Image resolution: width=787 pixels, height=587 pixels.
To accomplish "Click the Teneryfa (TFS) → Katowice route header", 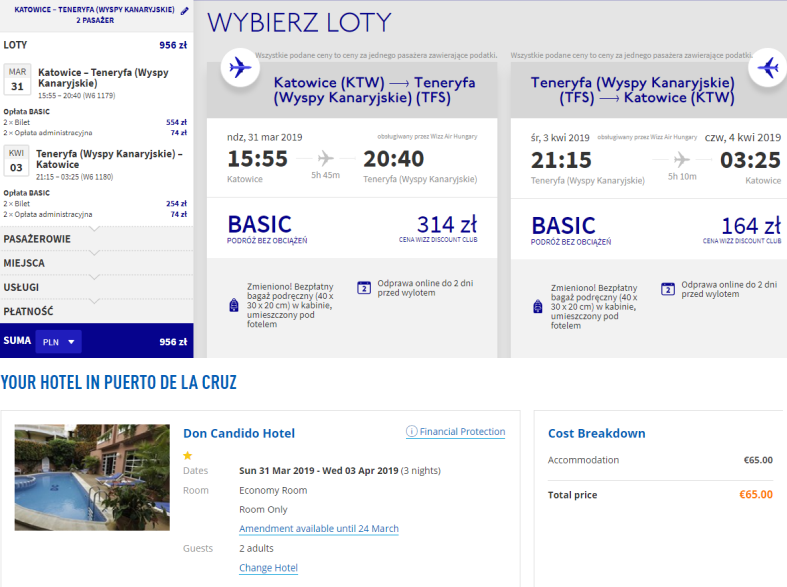I will (x=632, y=90).
